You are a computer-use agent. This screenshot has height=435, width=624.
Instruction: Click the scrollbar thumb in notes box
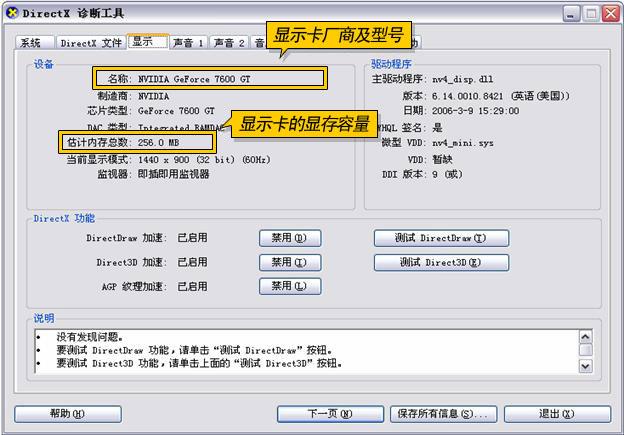pyautogui.click(x=585, y=350)
